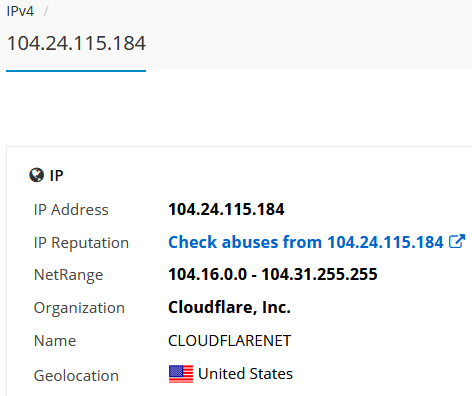The width and height of the screenshot is (472, 396).
Task: Click the Geolocation label
Action: (x=76, y=376)
